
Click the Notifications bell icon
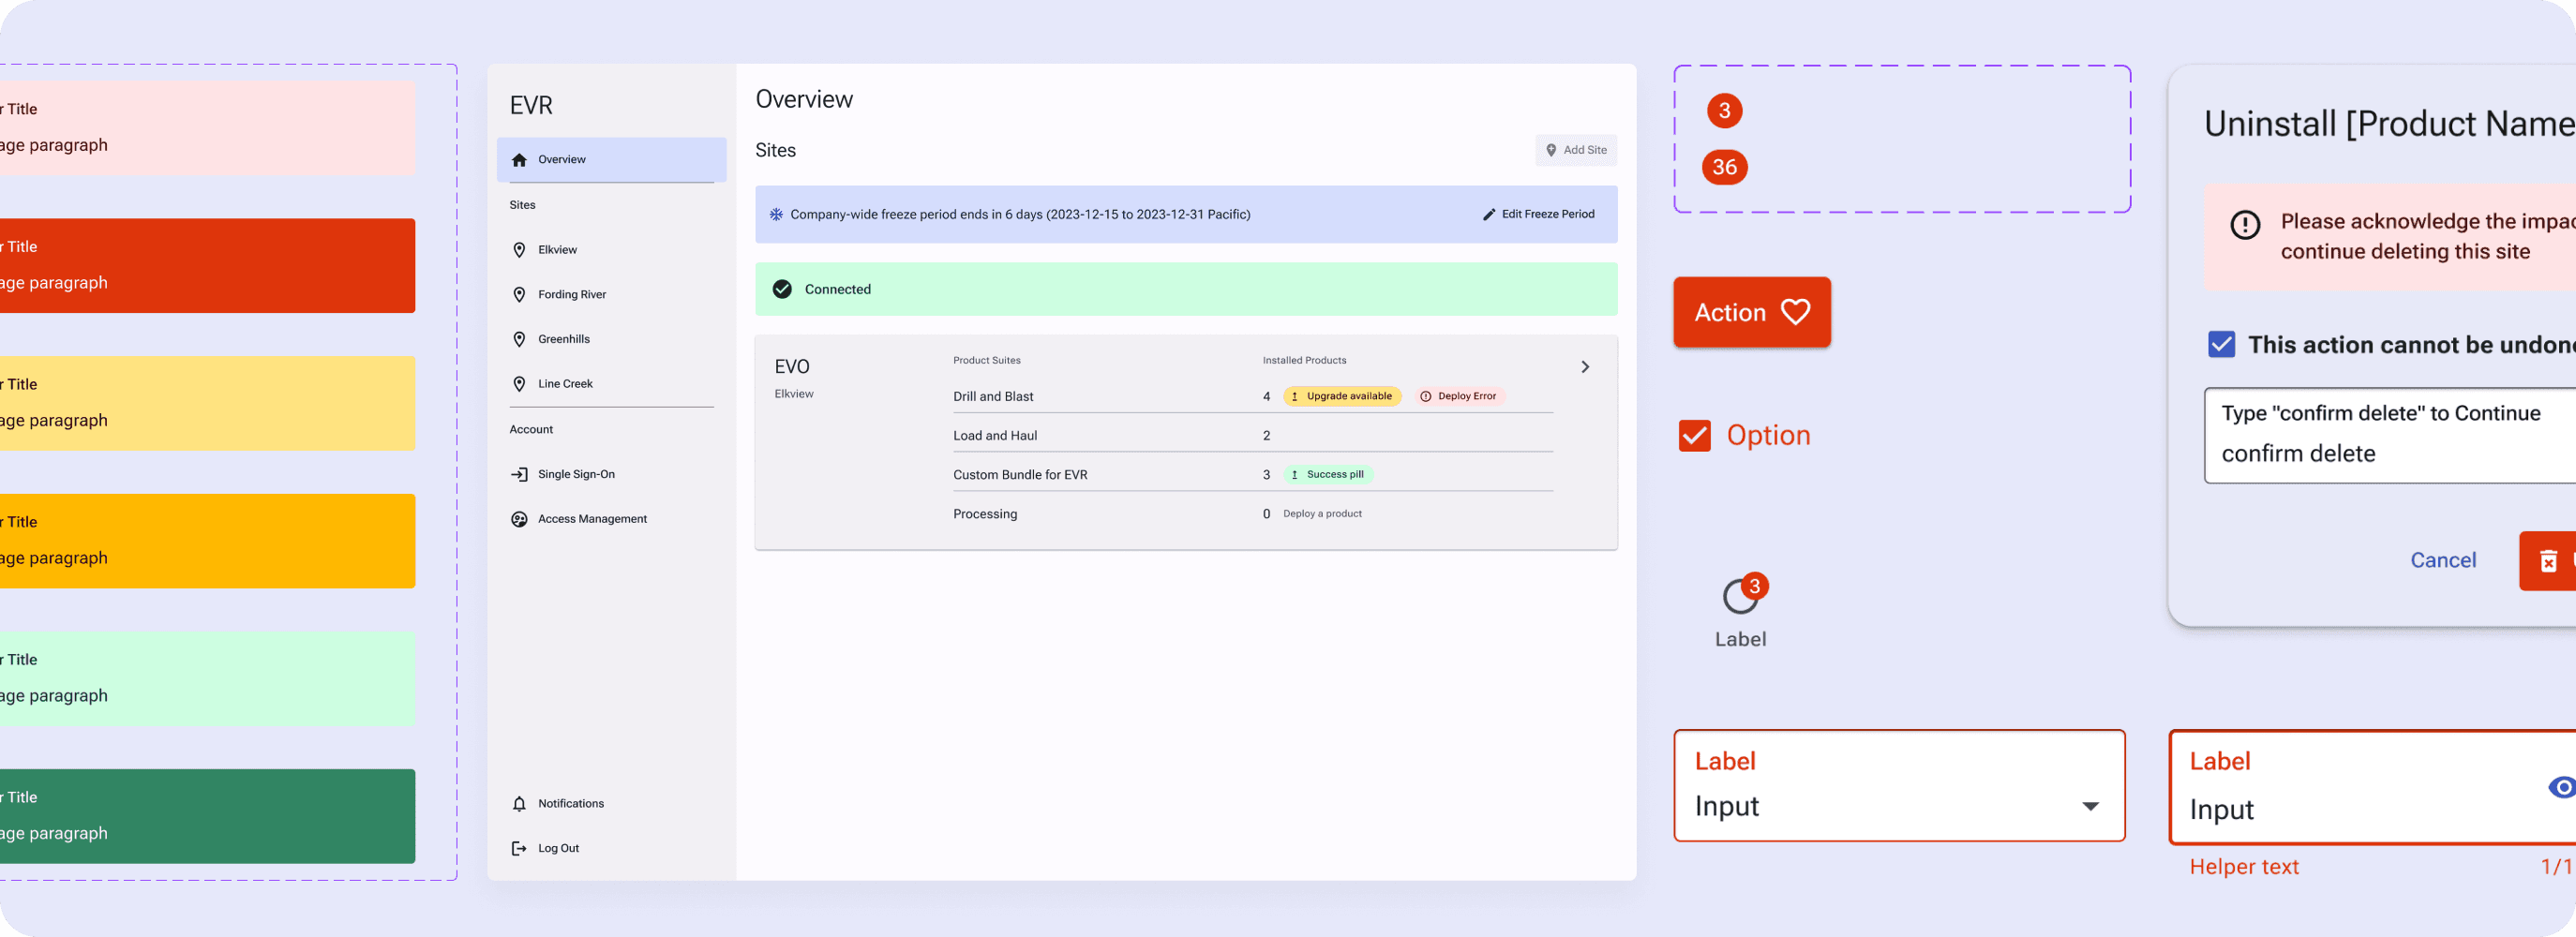click(519, 804)
